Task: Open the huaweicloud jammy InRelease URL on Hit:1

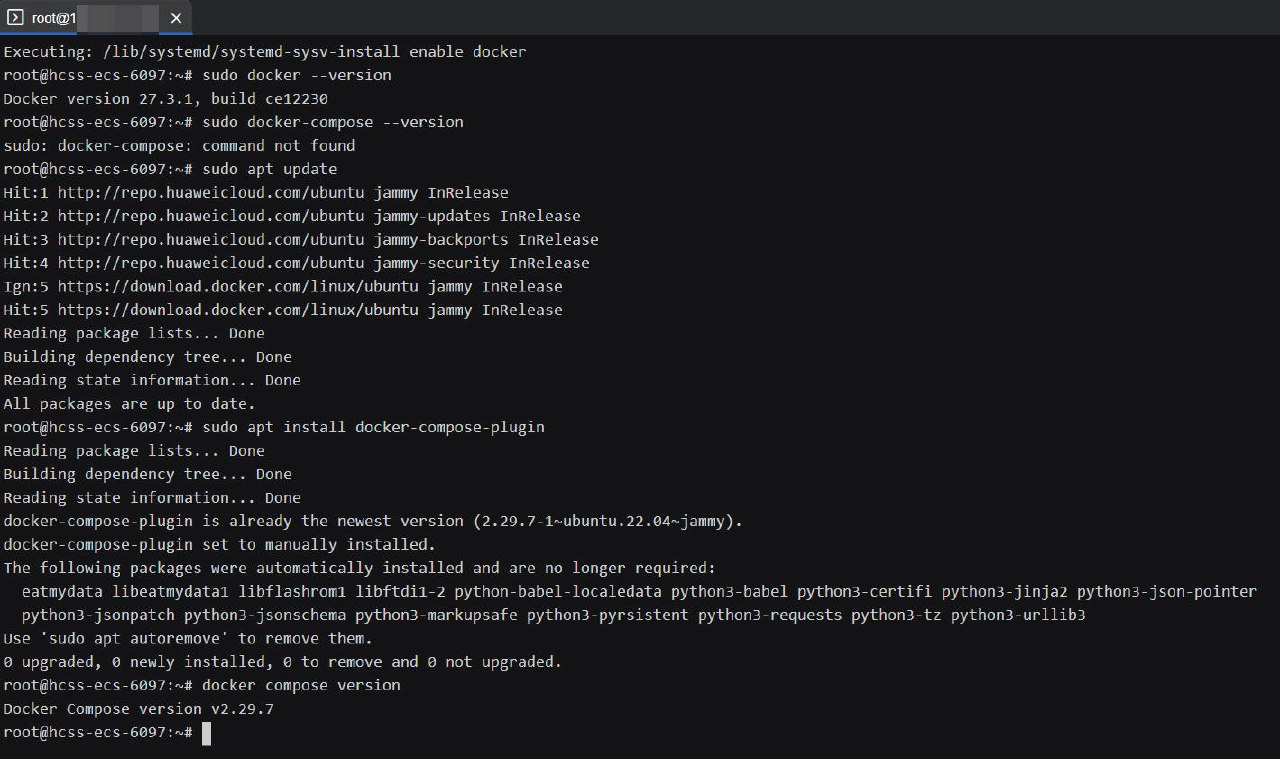Action: point(211,193)
